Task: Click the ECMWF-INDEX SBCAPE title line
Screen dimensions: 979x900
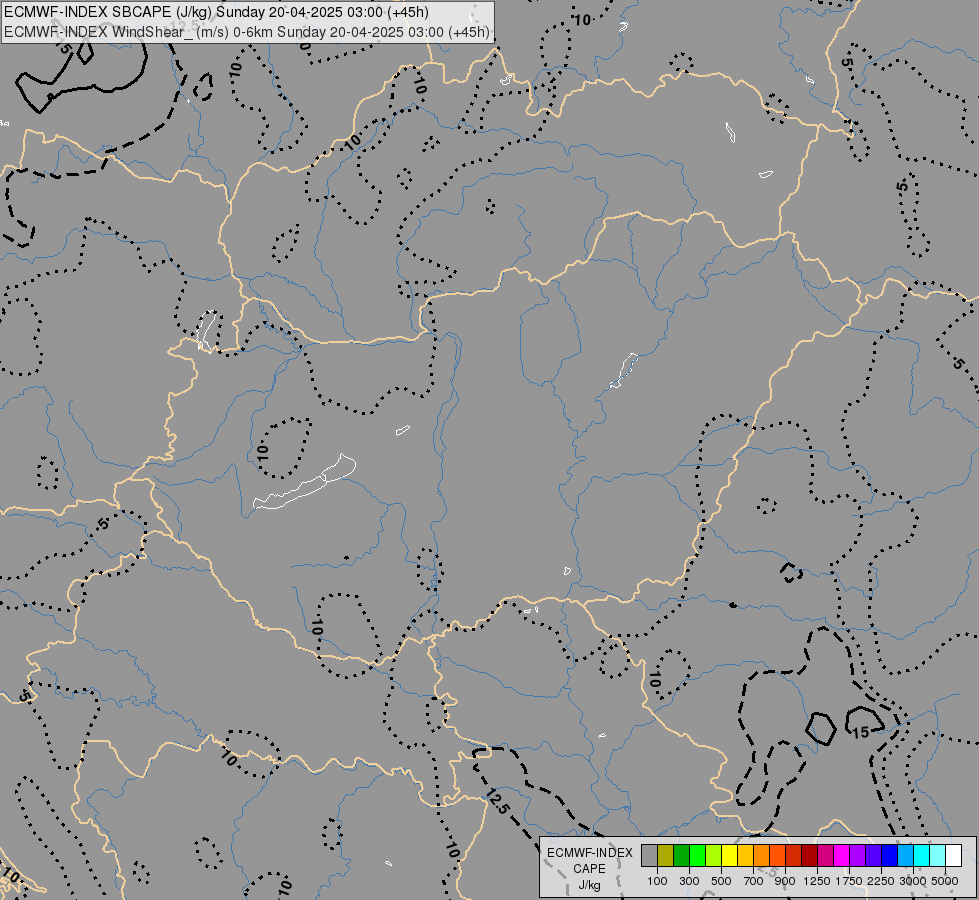Action: (x=216, y=12)
